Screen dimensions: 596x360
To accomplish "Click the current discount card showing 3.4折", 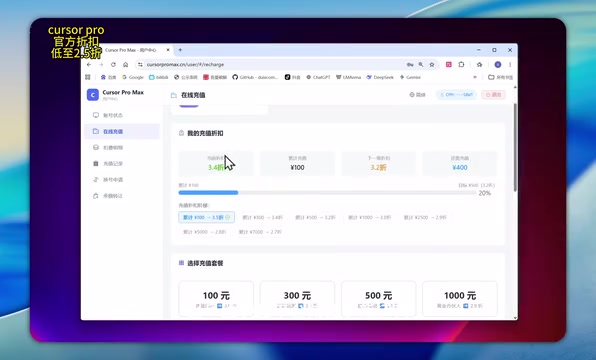I will (x=216, y=163).
